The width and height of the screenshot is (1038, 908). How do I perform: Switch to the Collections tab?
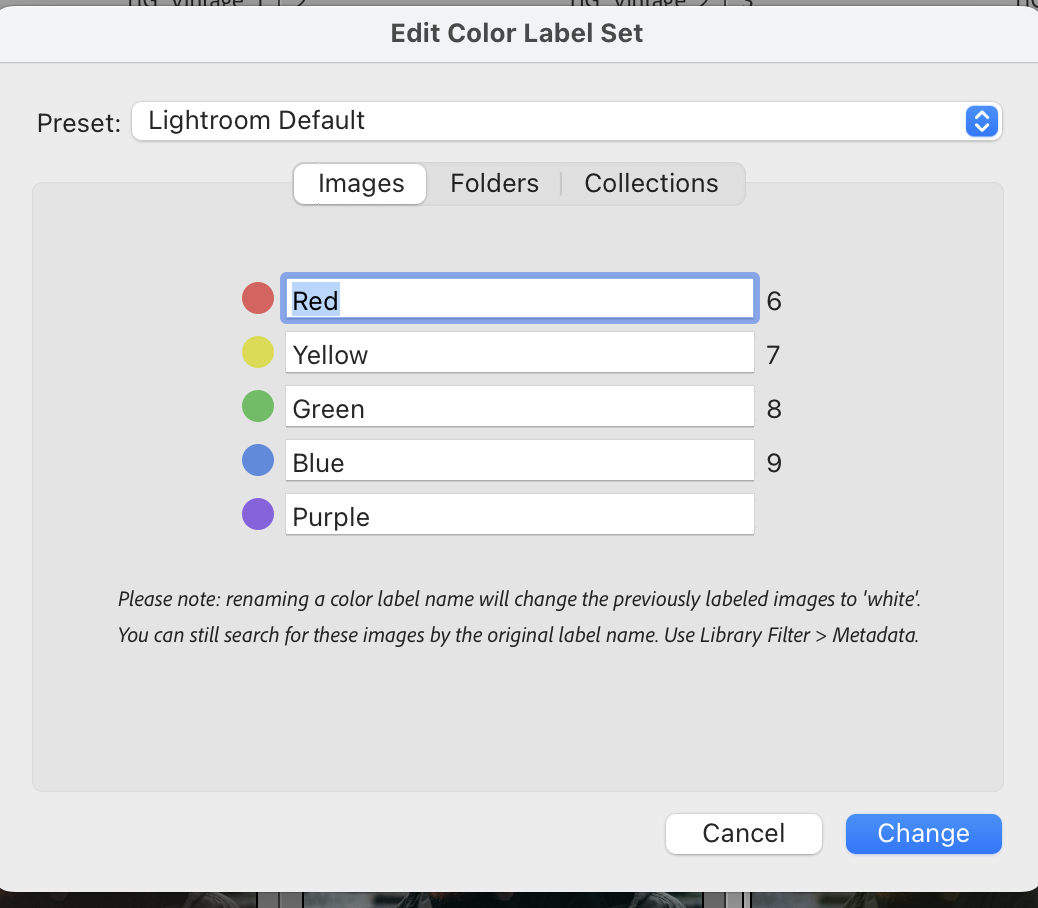[x=651, y=183]
